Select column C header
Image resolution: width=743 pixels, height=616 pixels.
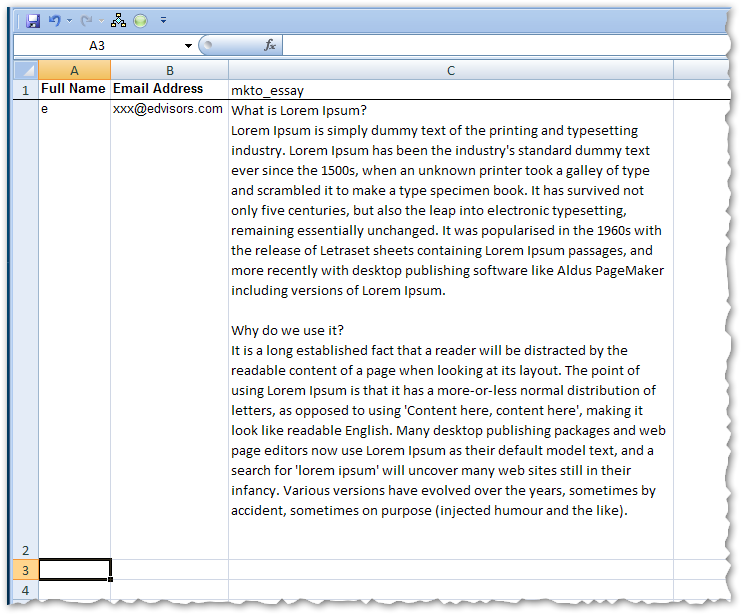451,70
